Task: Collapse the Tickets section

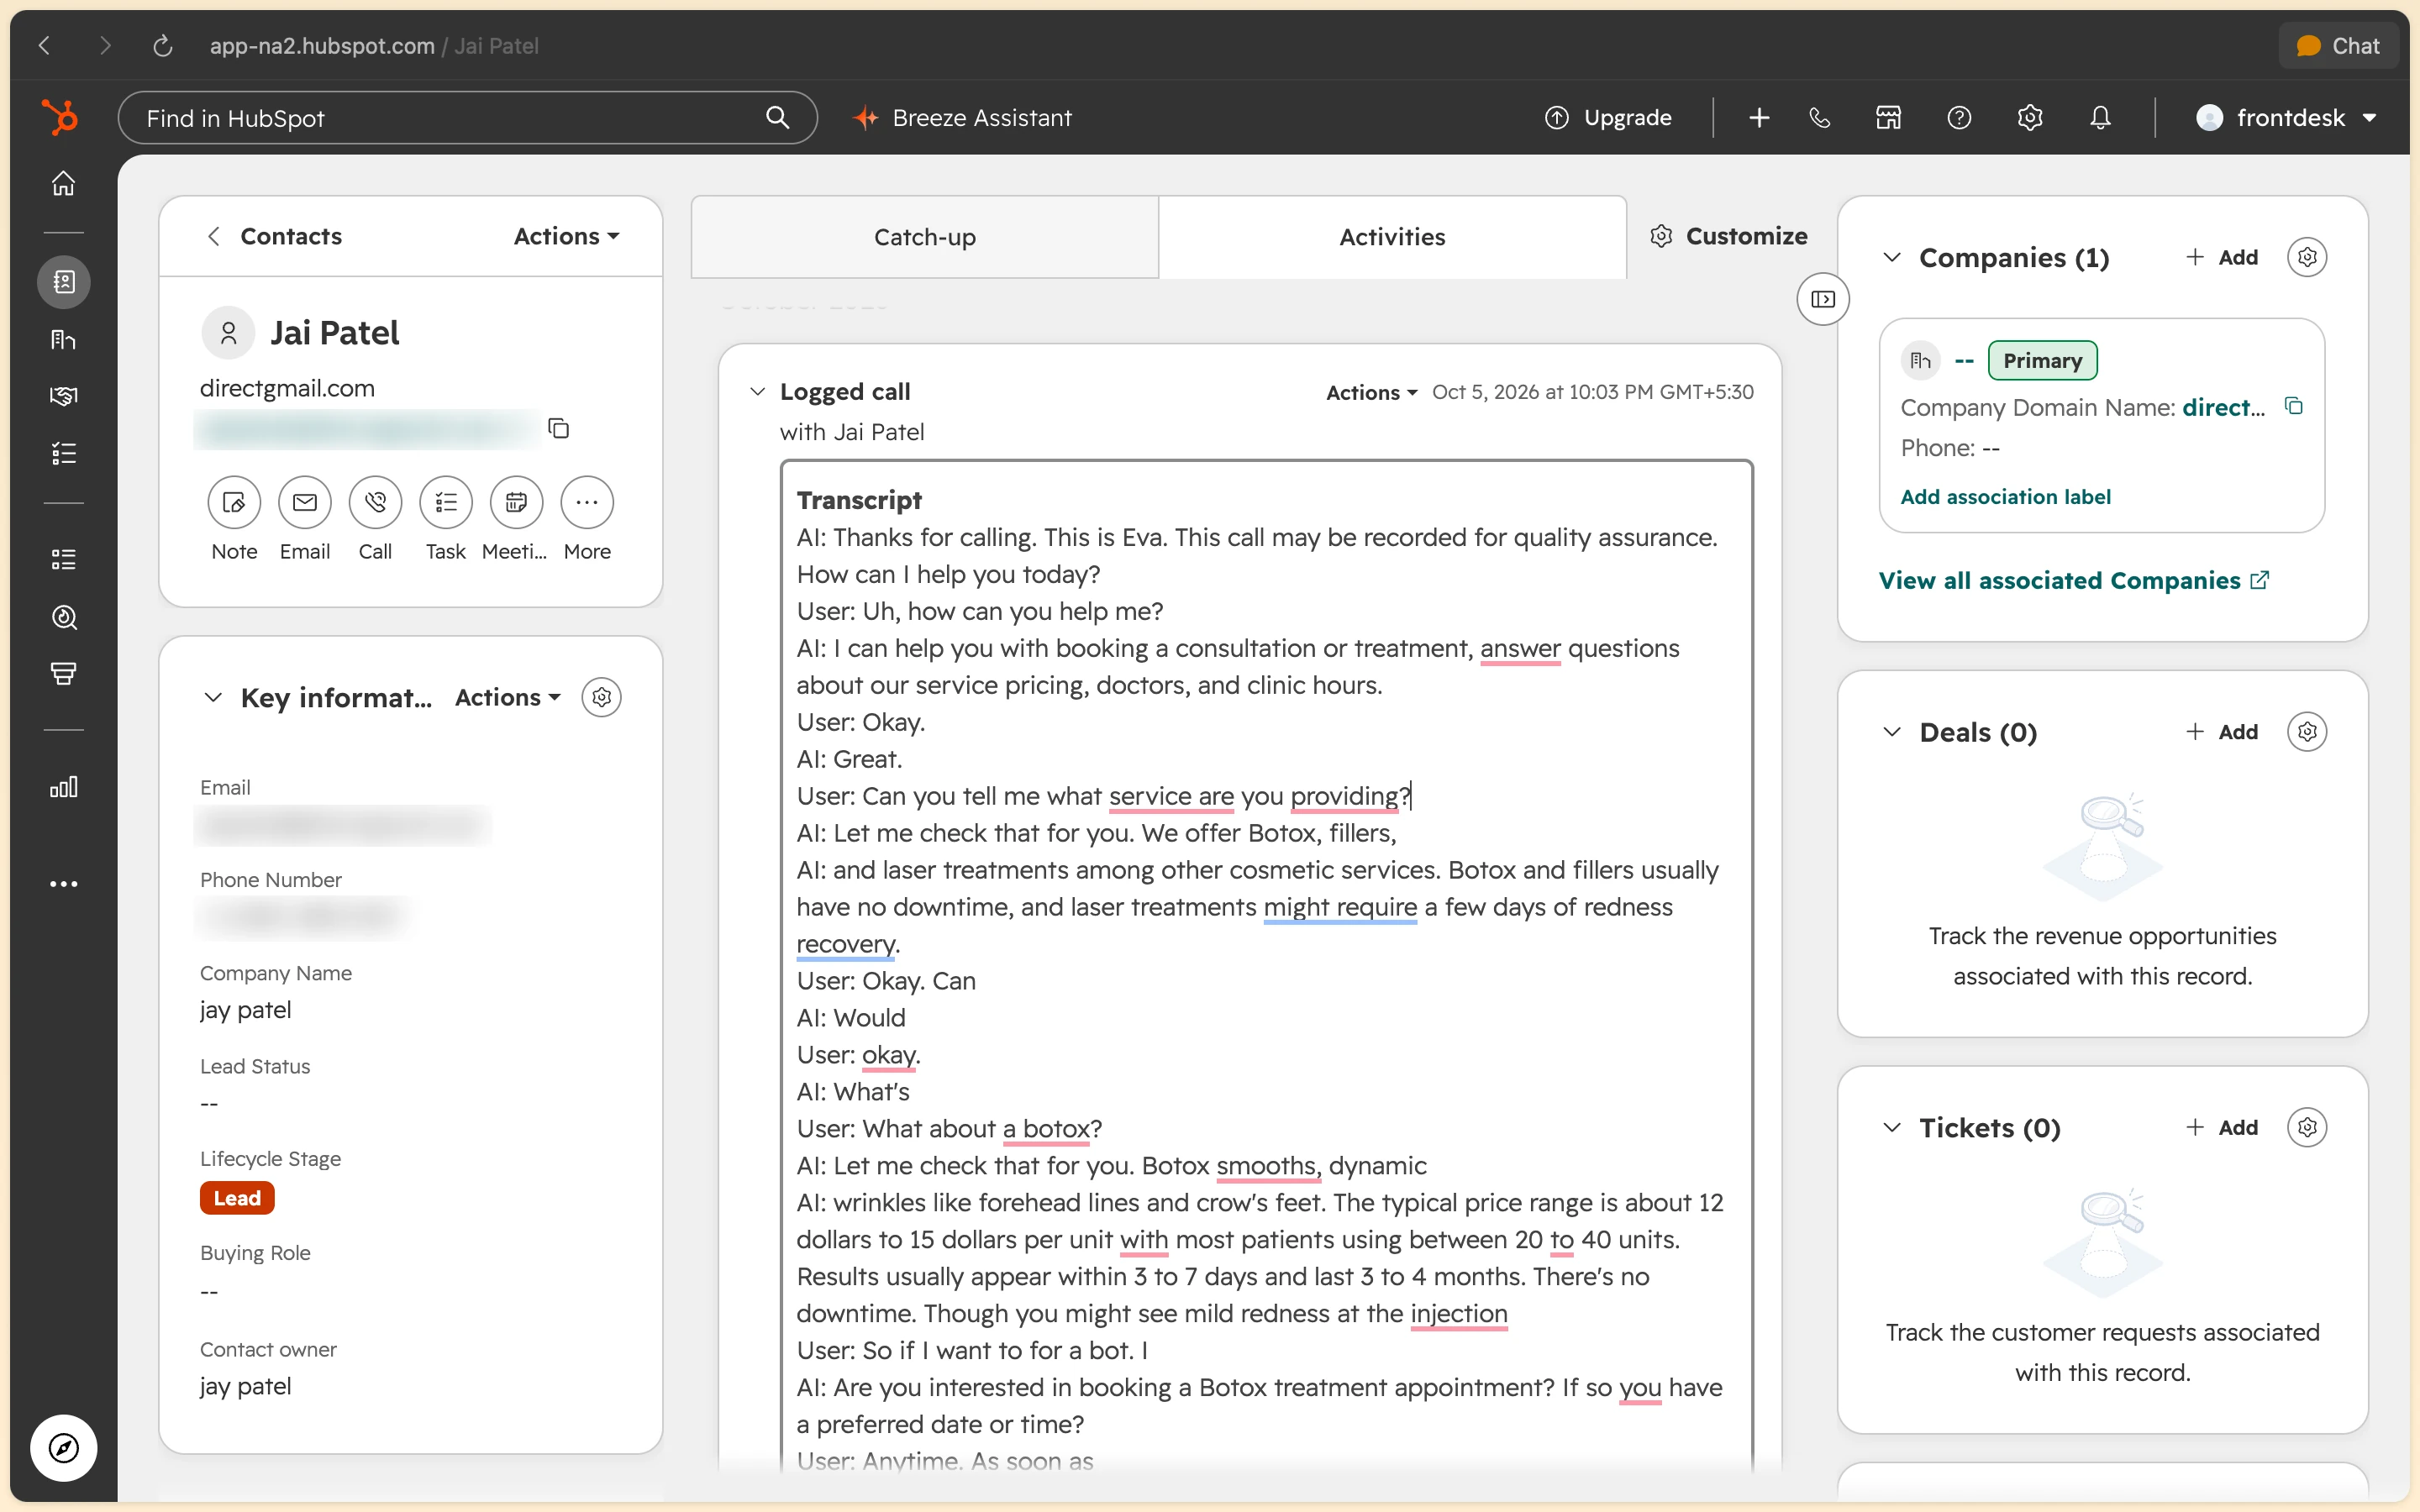Action: coord(1891,1127)
